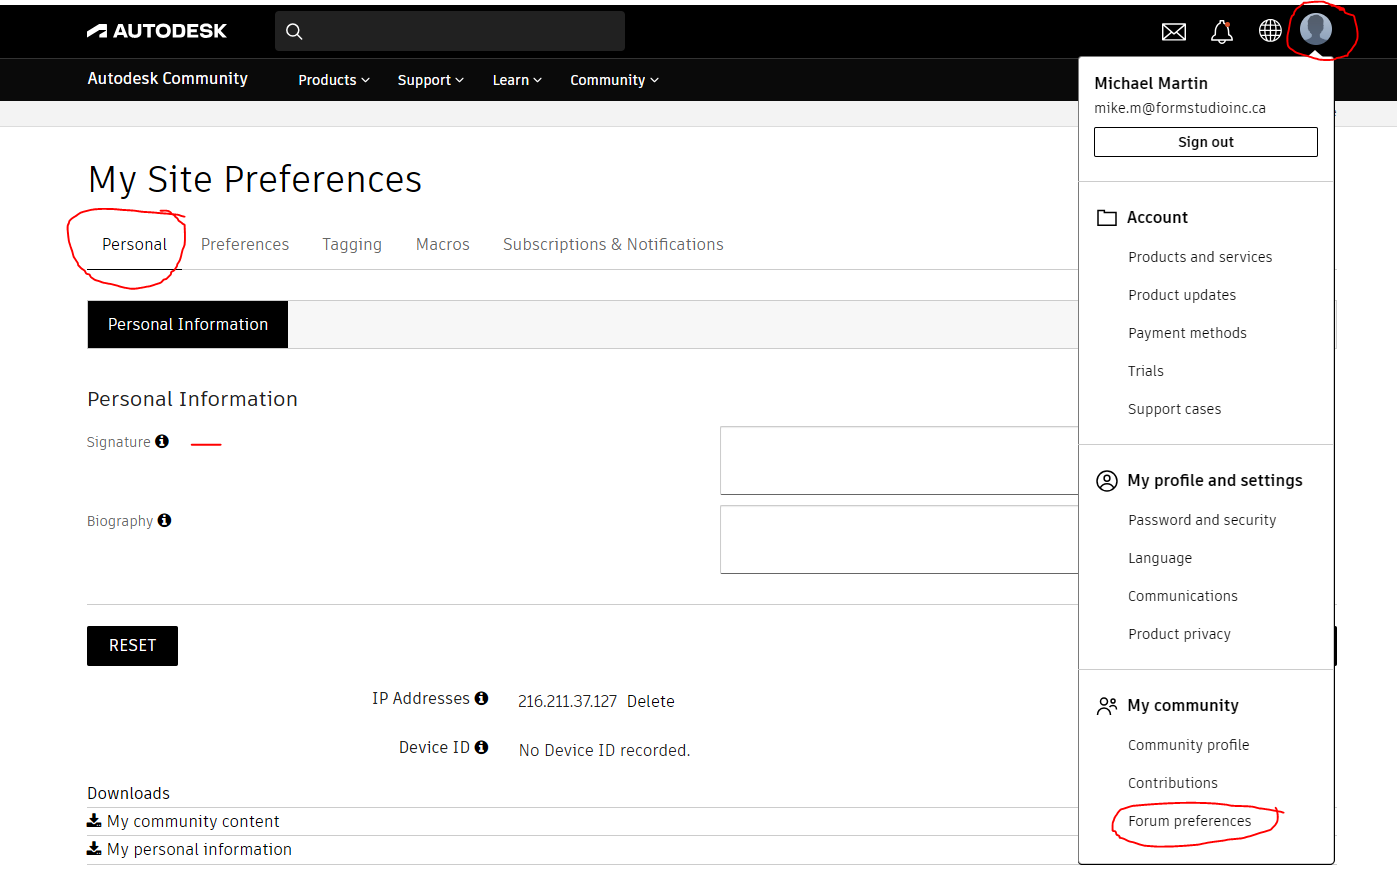
Task: Click the My community people icon
Action: 1106,704
